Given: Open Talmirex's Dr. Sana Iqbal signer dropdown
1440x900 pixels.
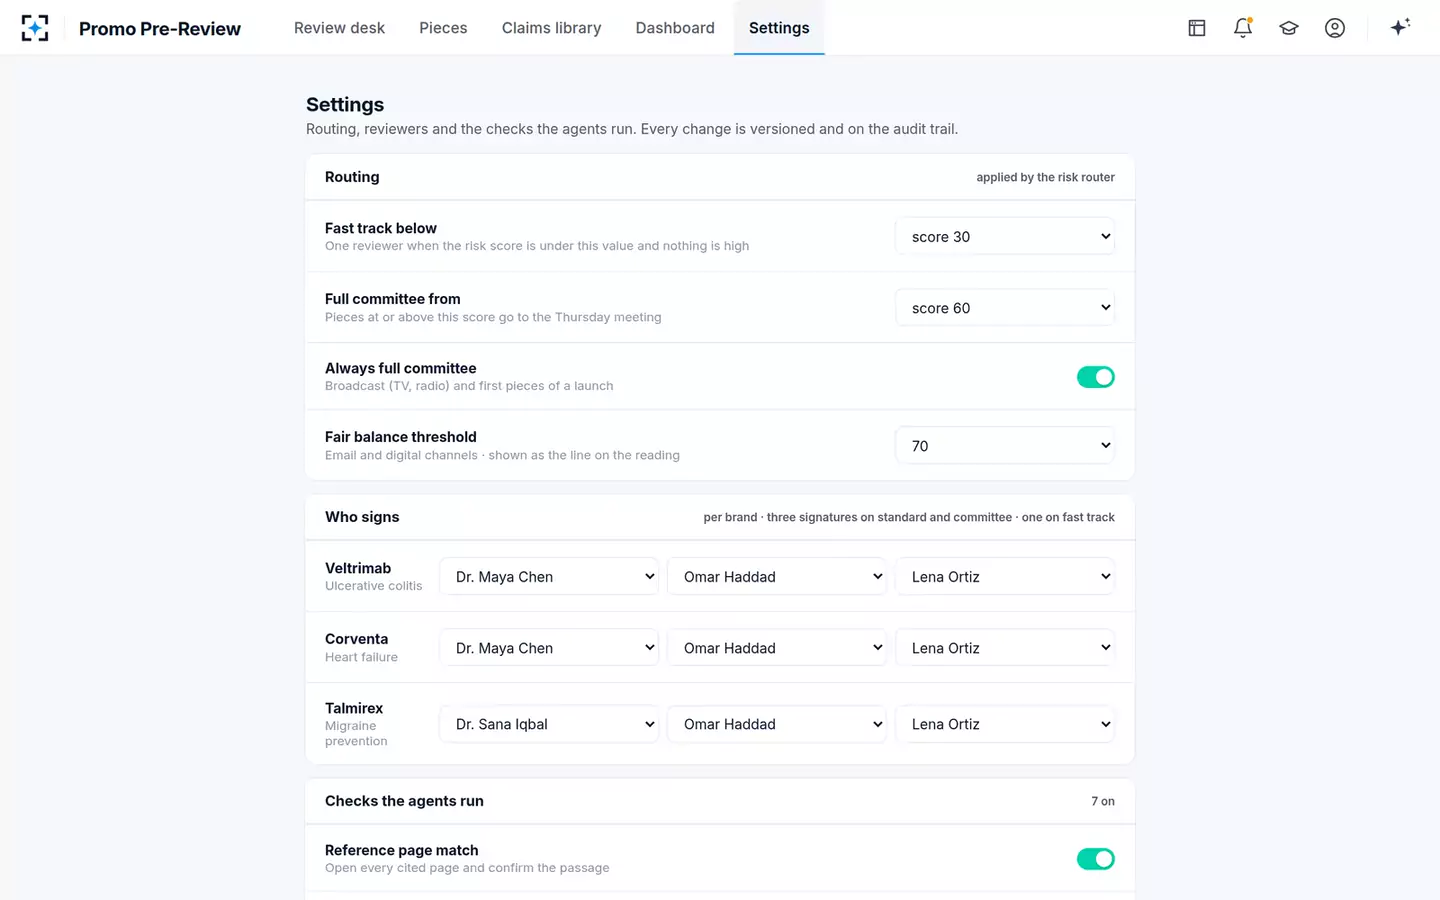Looking at the screenshot, I should [549, 724].
